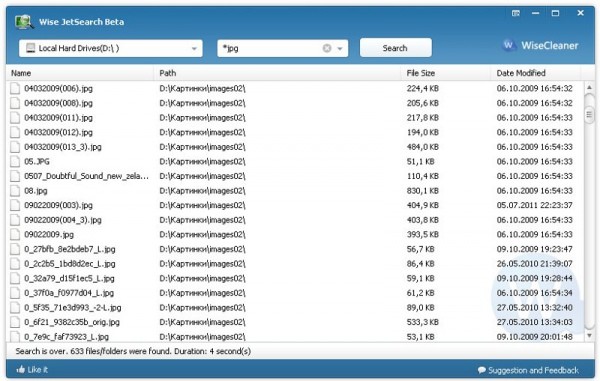Select file name 0507_Doubtful_Sound_new_zela...
600x381 pixels.
pyautogui.click(x=86, y=176)
